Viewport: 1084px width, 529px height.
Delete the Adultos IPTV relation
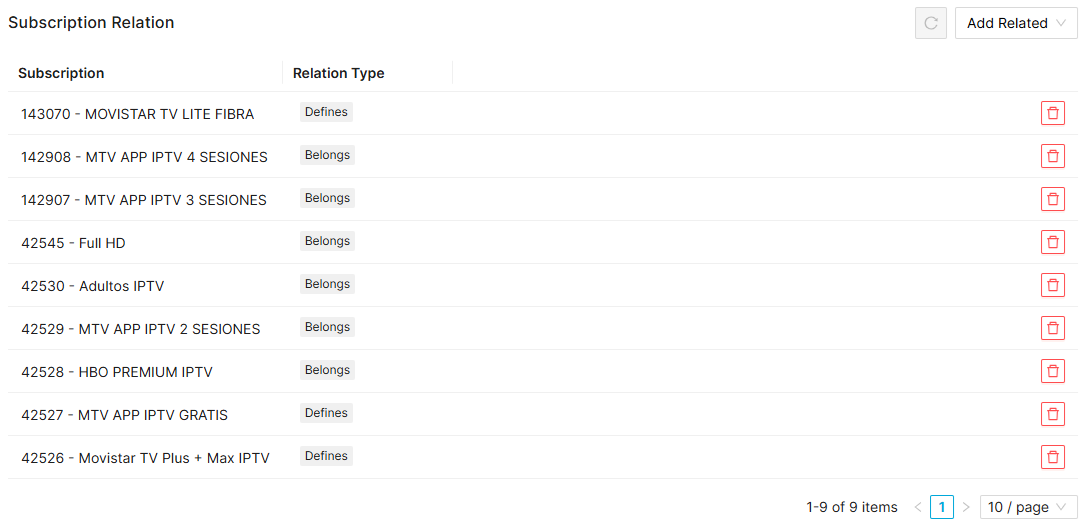point(1052,285)
